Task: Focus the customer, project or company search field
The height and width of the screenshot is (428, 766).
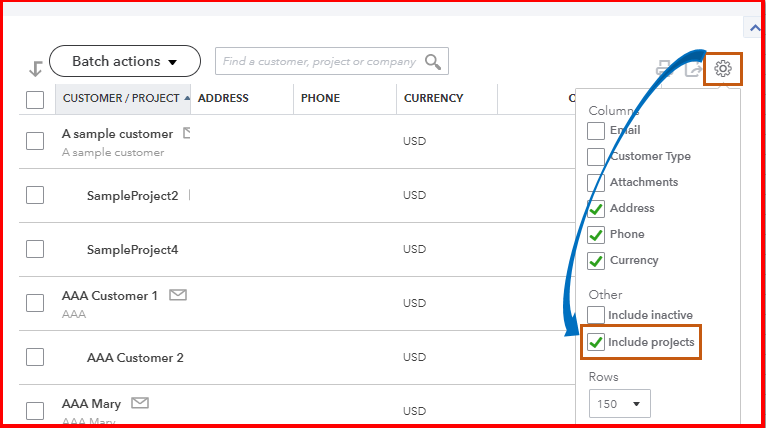Action: (320, 62)
